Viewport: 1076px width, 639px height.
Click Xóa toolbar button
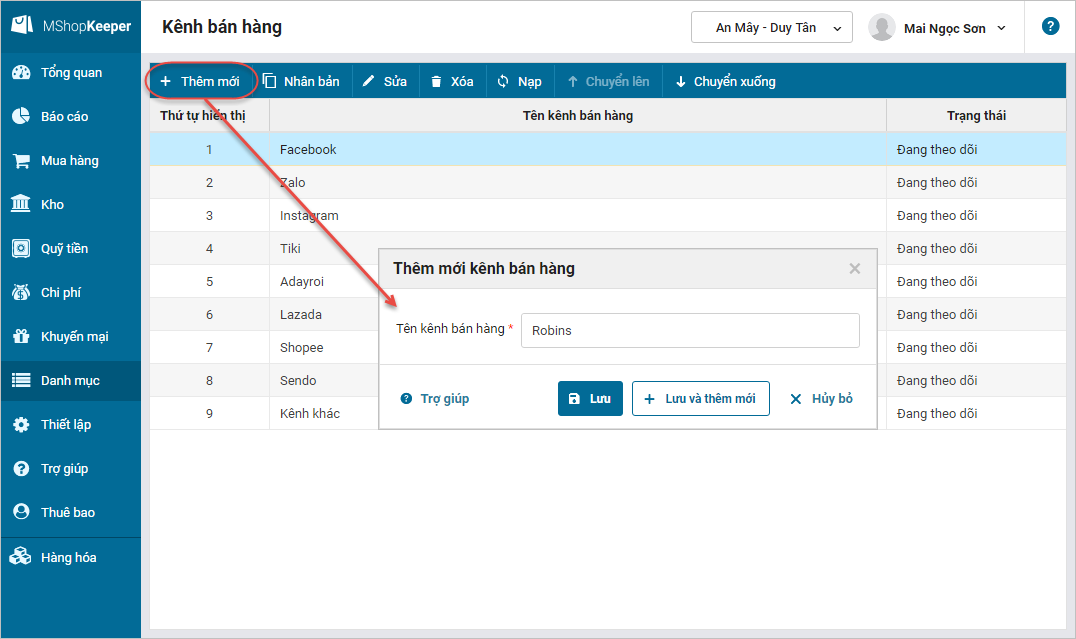click(452, 82)
